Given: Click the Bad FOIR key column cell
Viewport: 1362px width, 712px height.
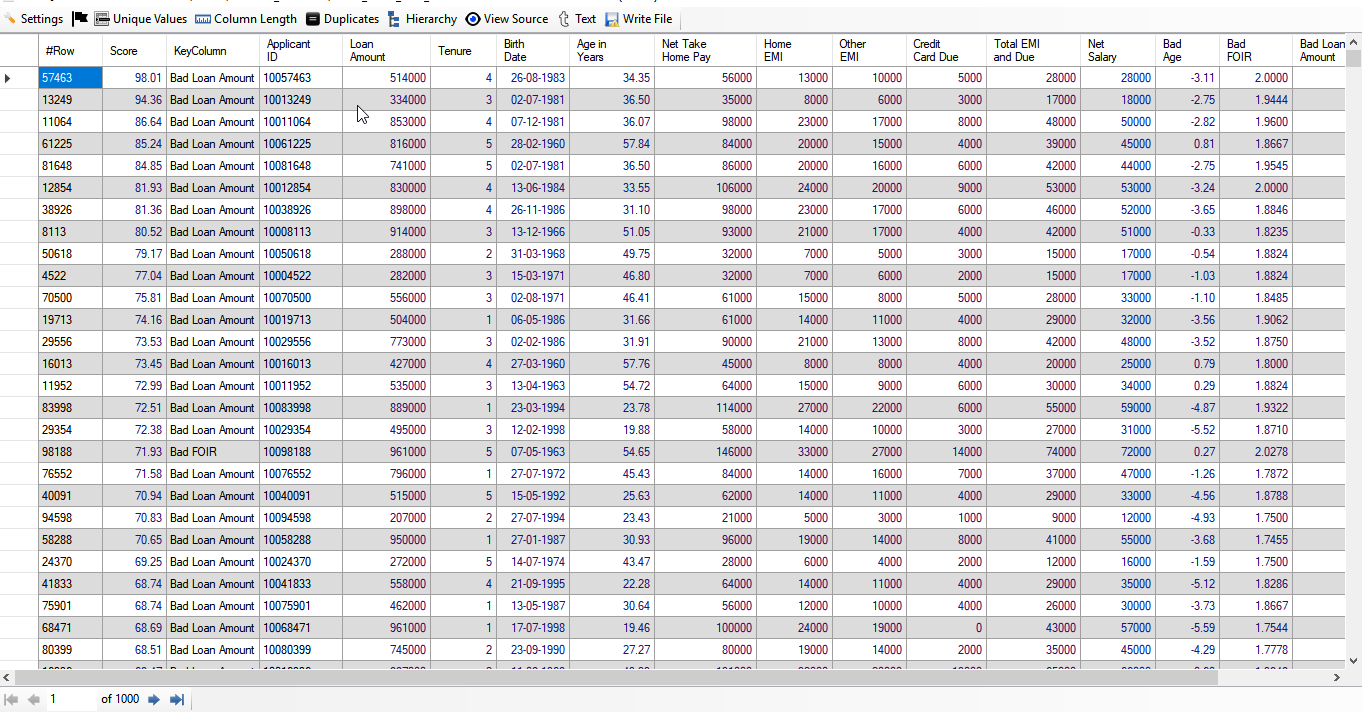Looking at the screenshot, I should [x=212, y=452].
